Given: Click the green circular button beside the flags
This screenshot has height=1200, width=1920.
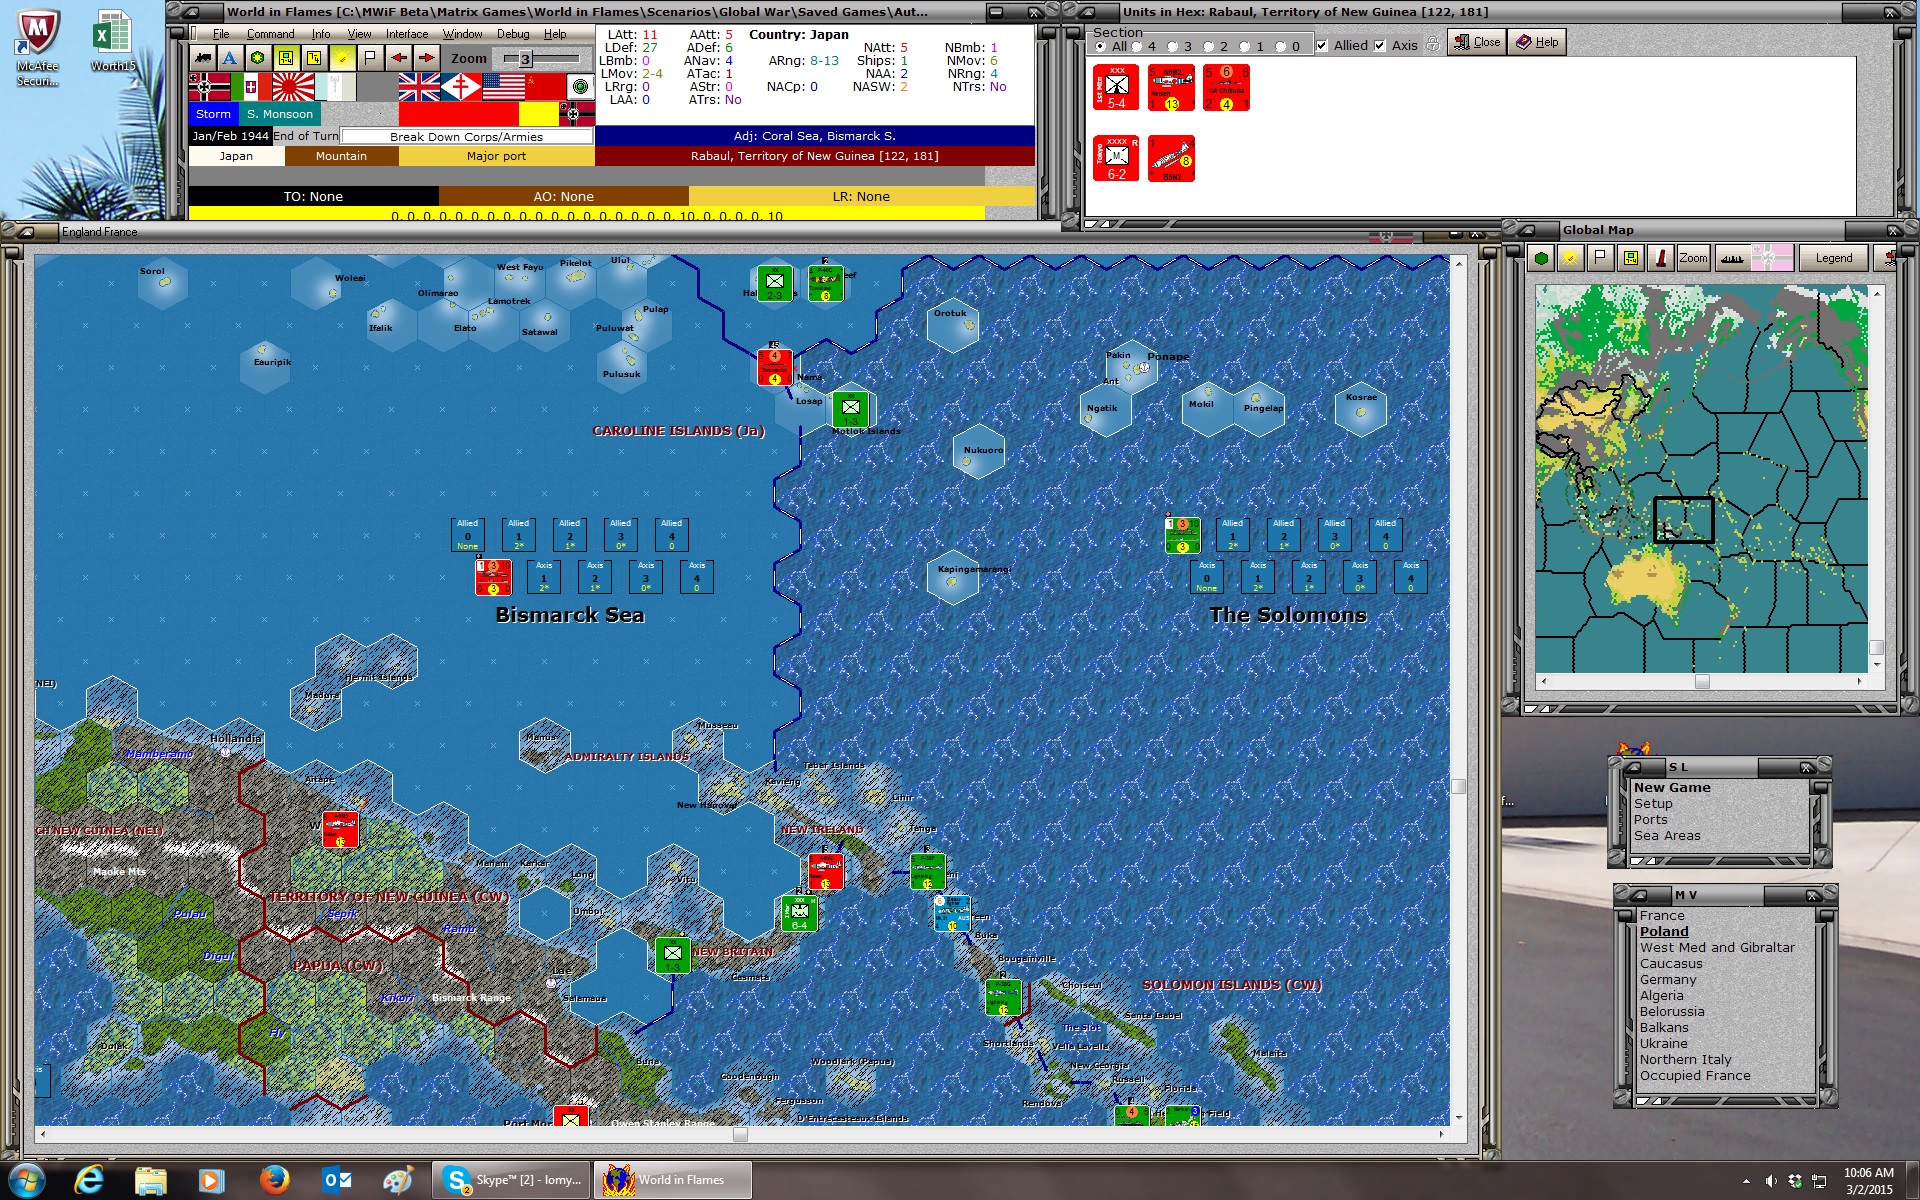Looking at the screenshot, I should coord(581,87).
